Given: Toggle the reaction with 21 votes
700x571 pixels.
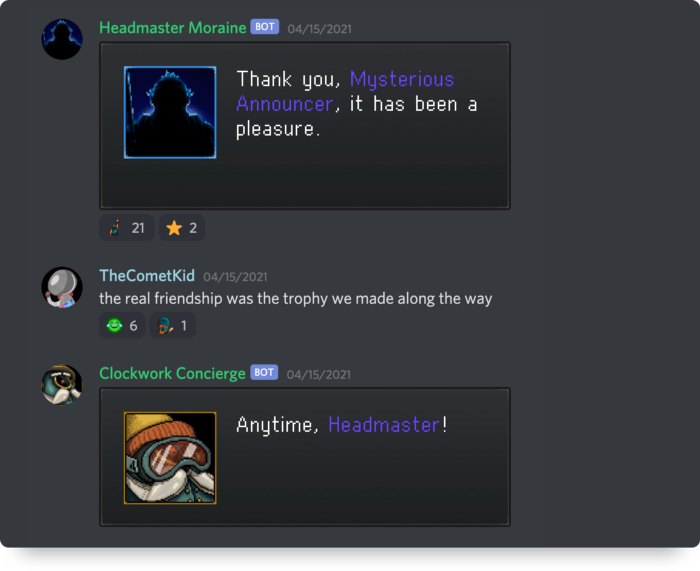Looking at the screenshot, I should click(127, 228).
